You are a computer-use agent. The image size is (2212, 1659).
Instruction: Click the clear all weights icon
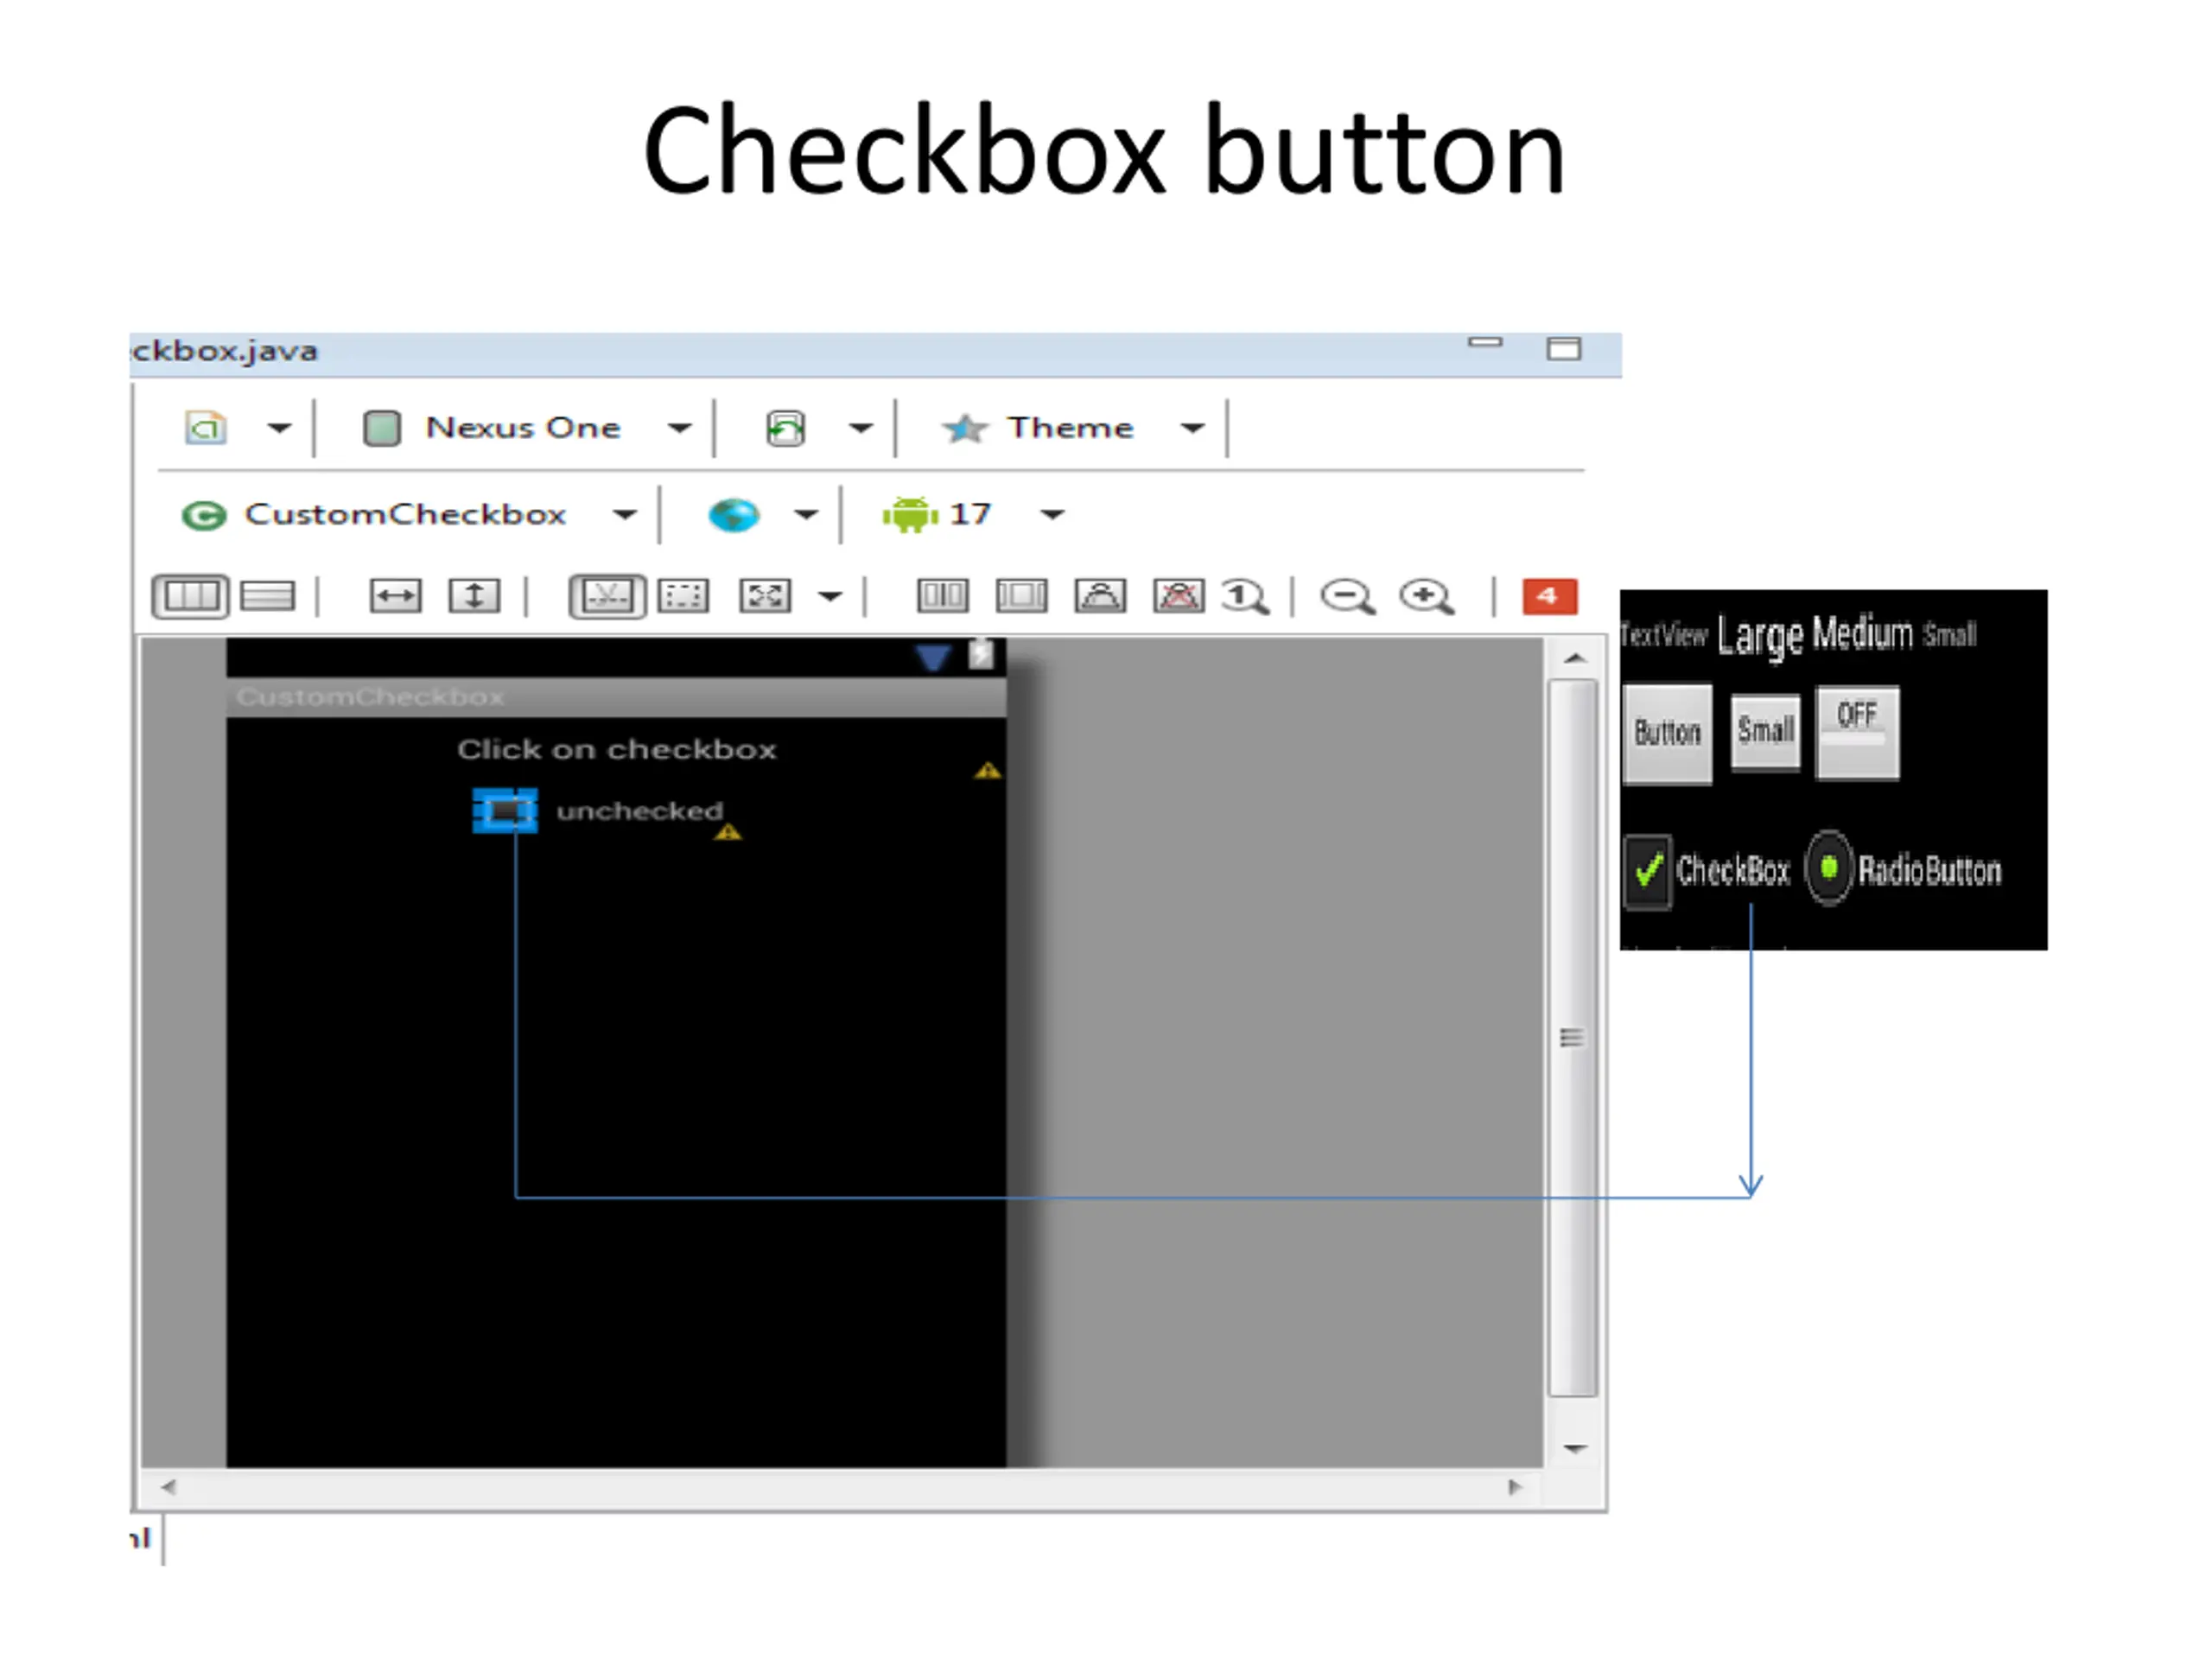pos(1179,596)
